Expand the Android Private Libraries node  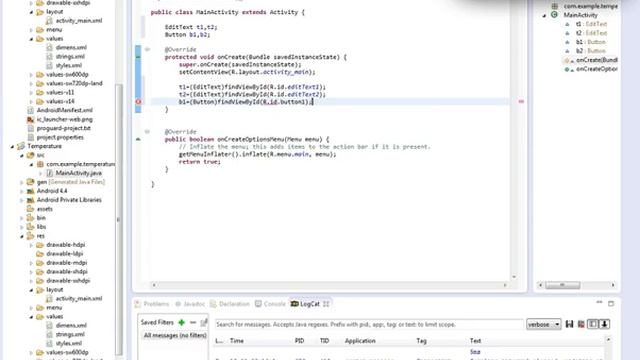22,200
